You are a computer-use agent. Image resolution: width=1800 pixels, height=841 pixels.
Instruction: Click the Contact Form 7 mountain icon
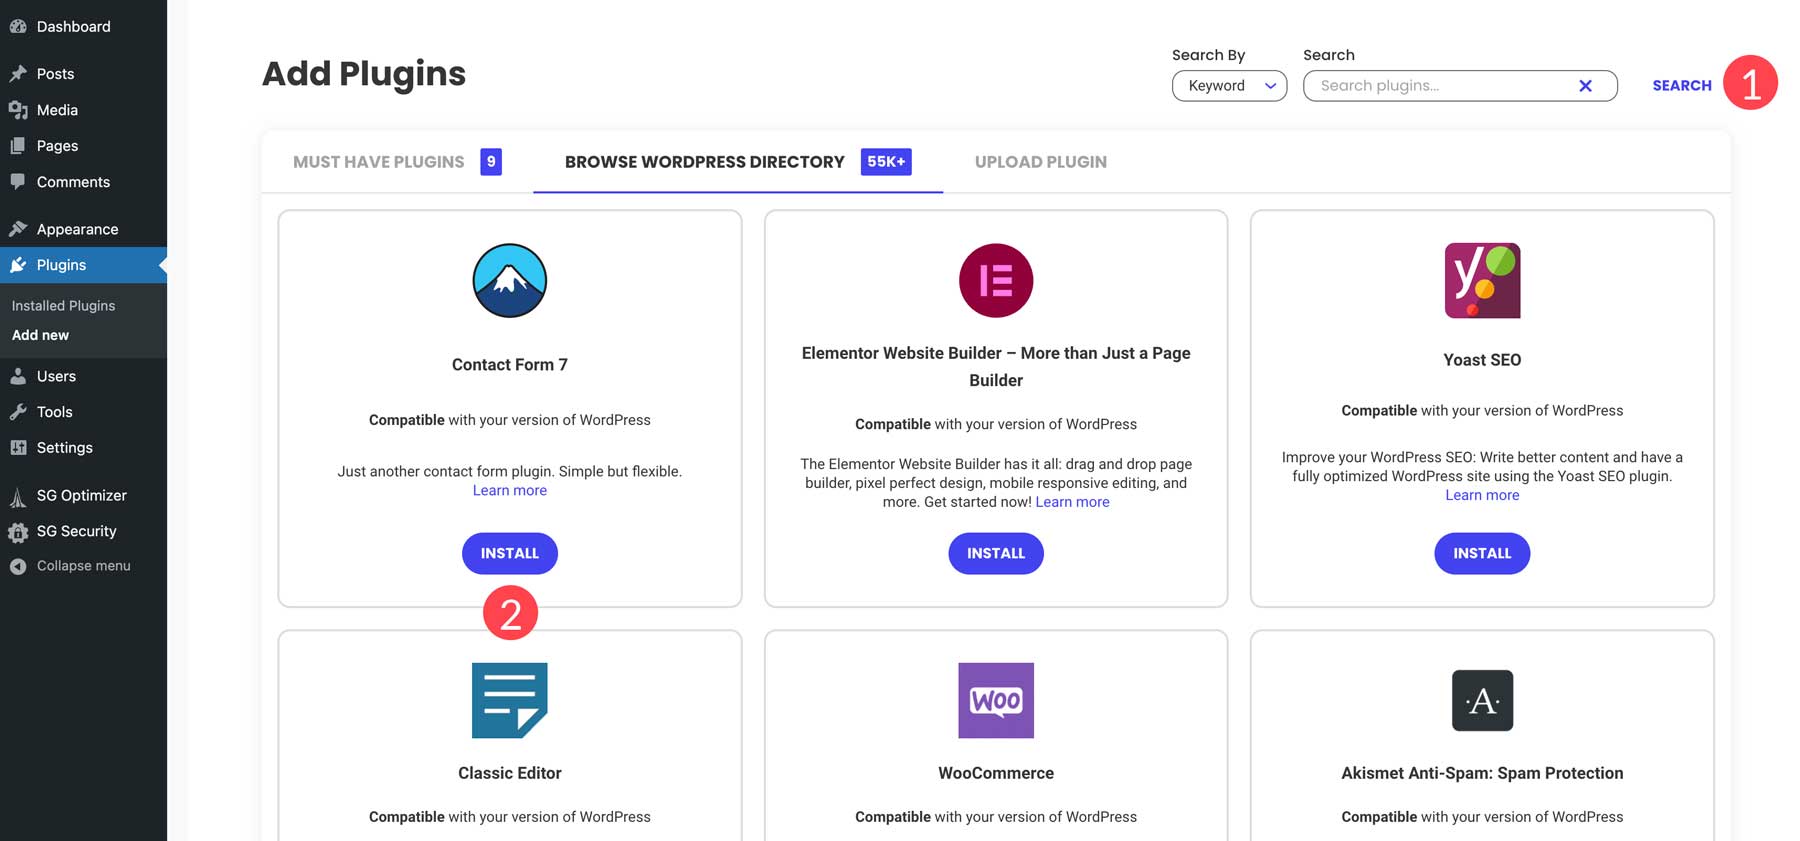(x=509, y=281)
